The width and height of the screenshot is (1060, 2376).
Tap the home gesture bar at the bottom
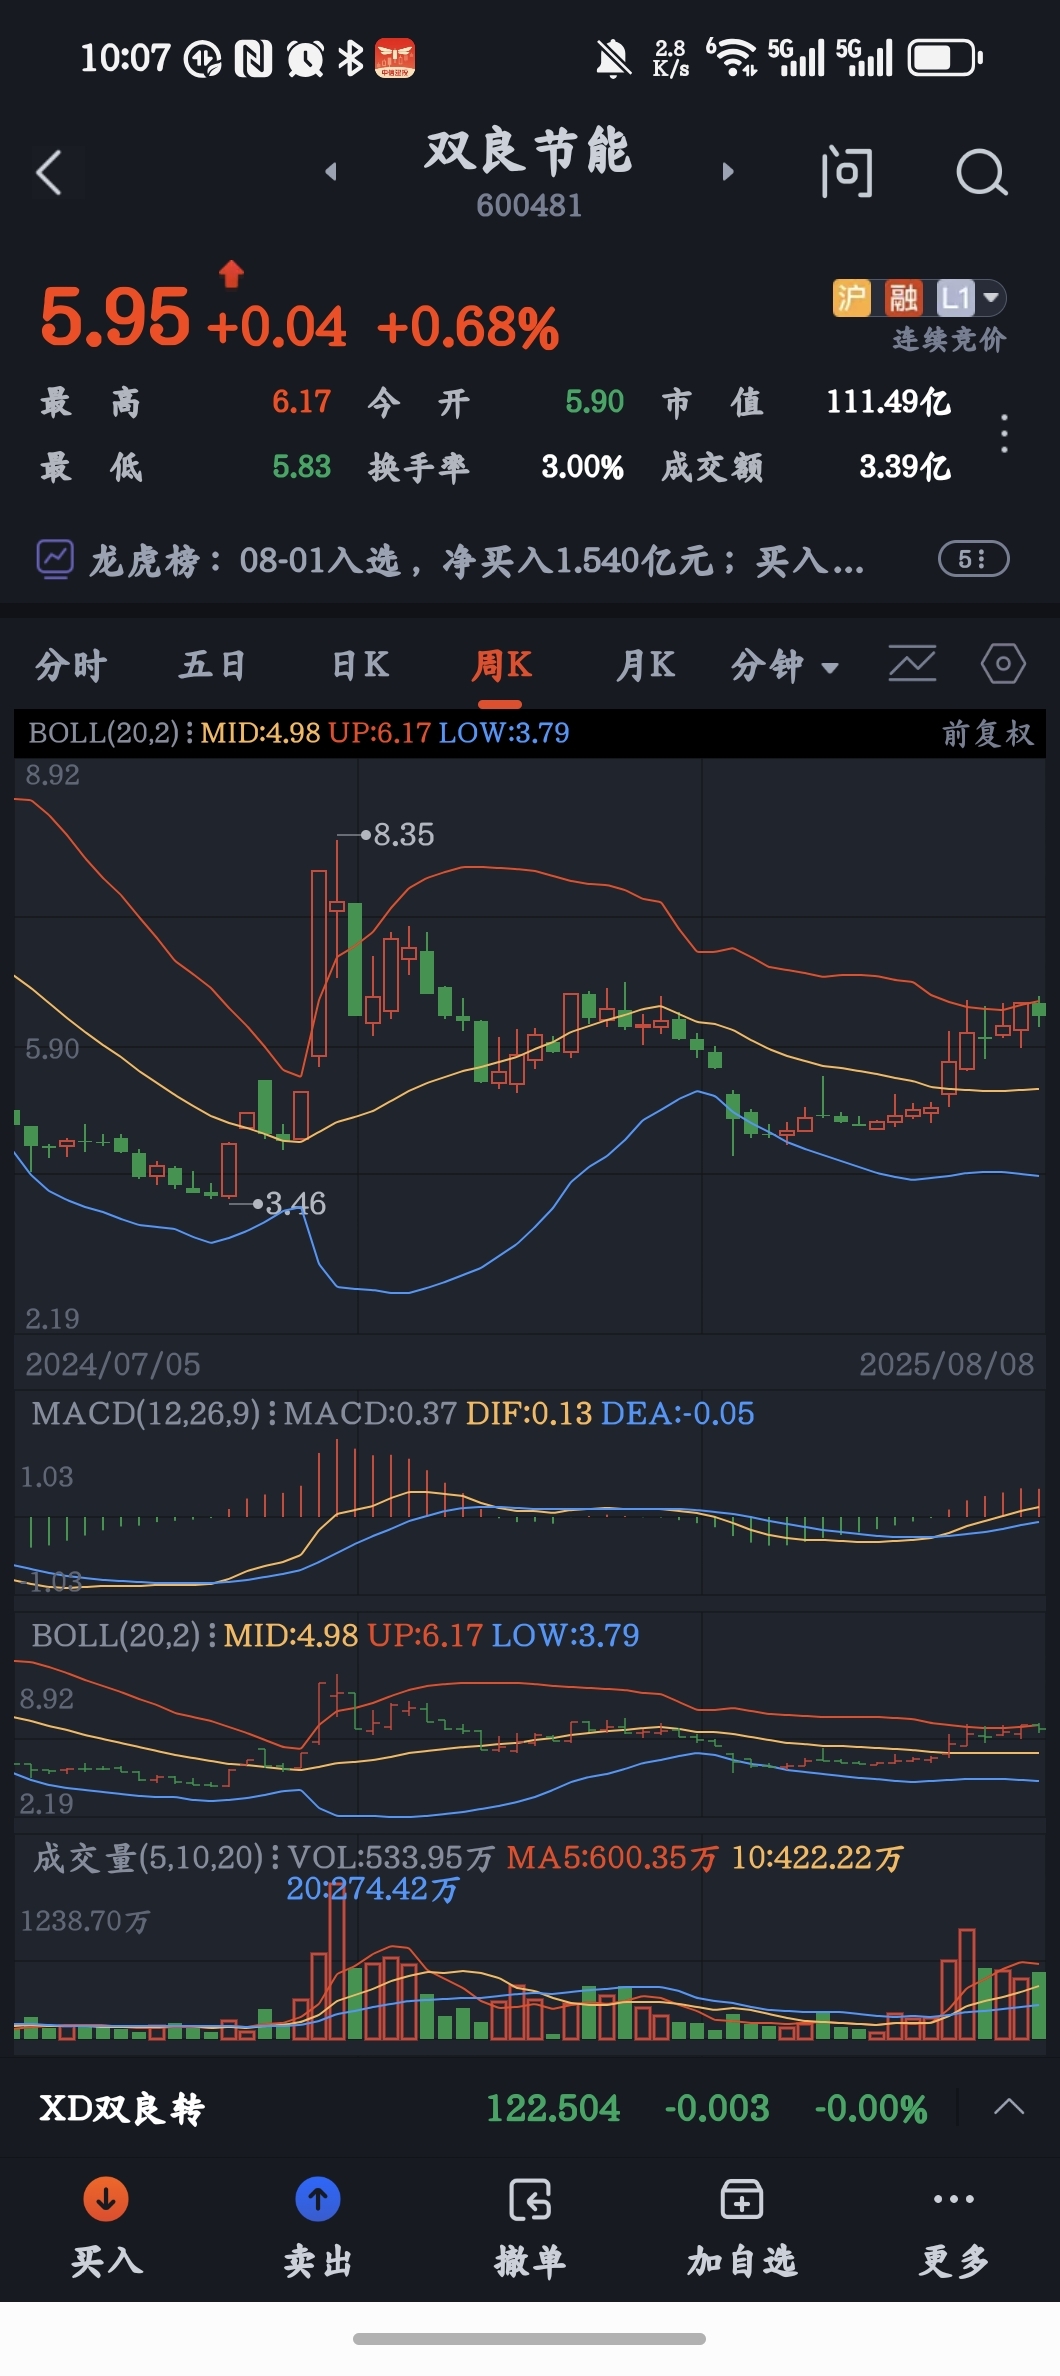(x=529, y=2338)
